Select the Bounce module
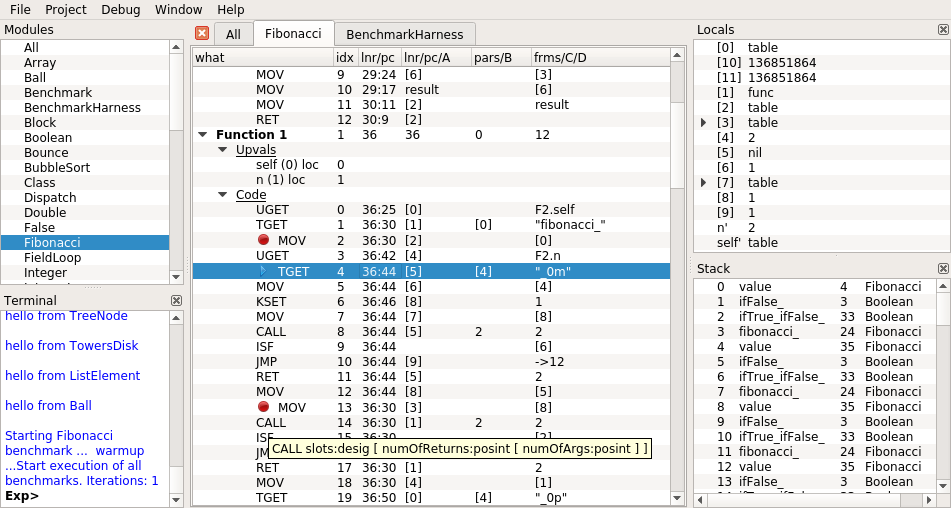 coord(85,153)
